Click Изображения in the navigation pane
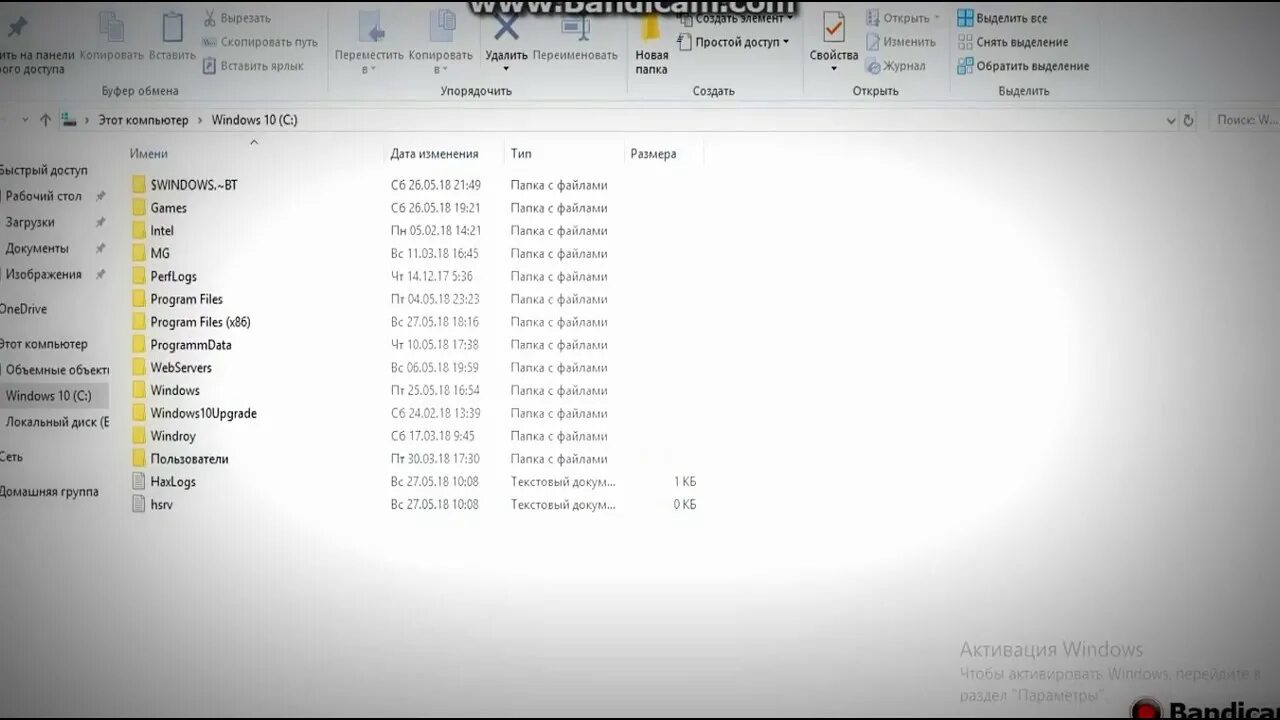 click(43, 274)
